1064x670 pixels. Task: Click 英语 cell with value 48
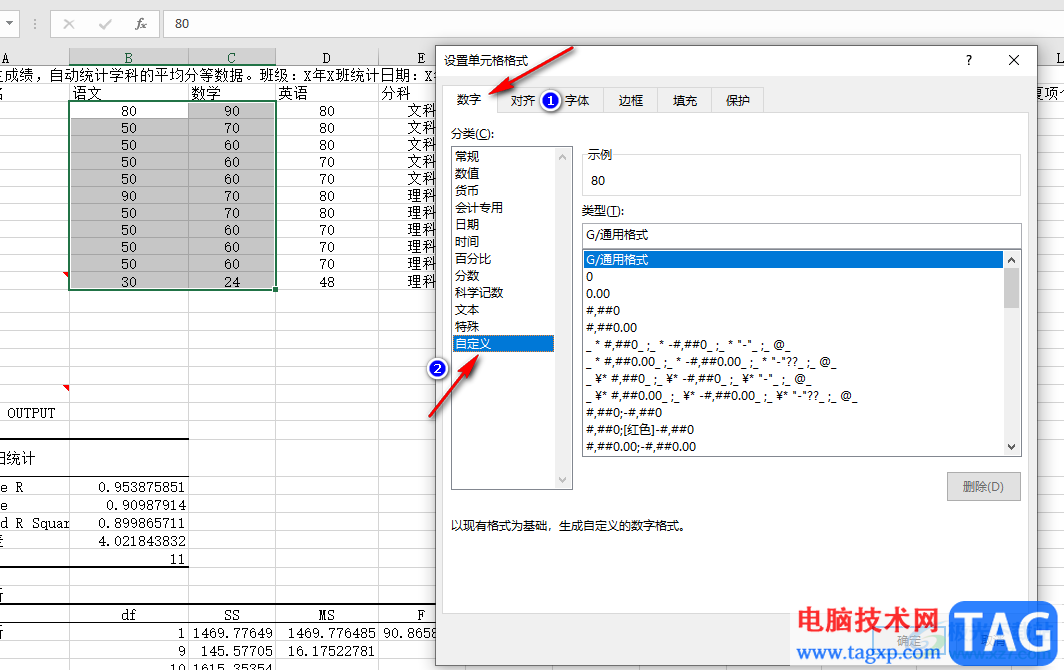click(327, 281)
